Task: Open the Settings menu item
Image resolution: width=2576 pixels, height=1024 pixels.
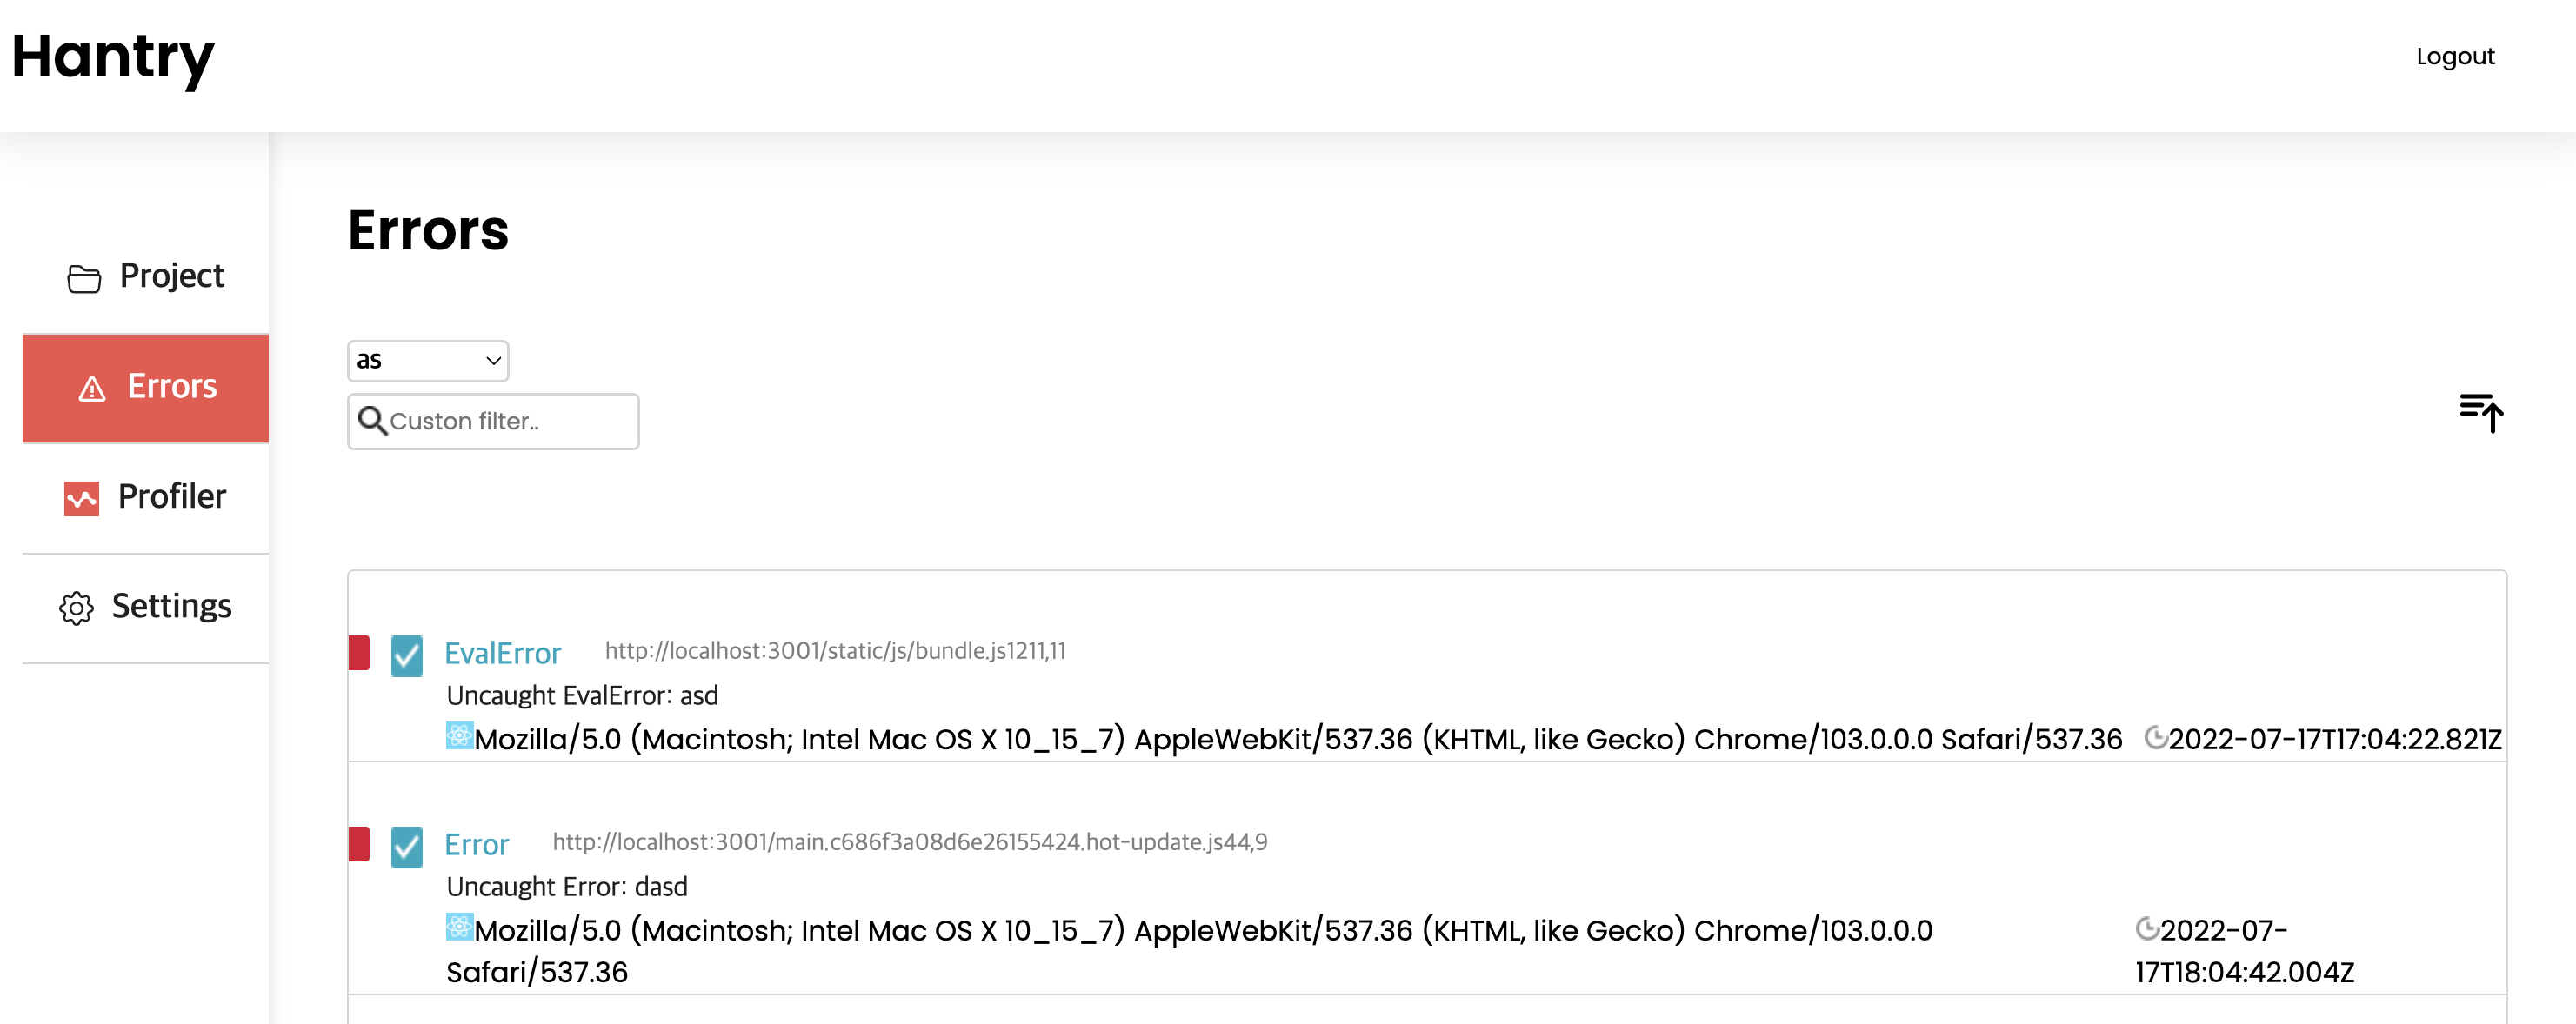Action: point(146,606)
